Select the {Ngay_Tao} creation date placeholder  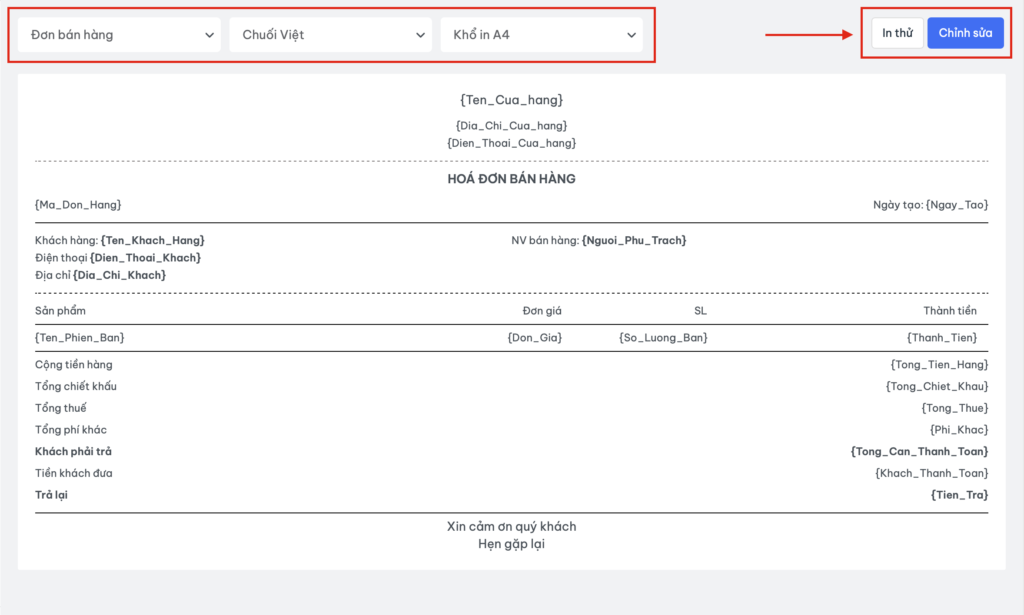(x=956, y=204)
